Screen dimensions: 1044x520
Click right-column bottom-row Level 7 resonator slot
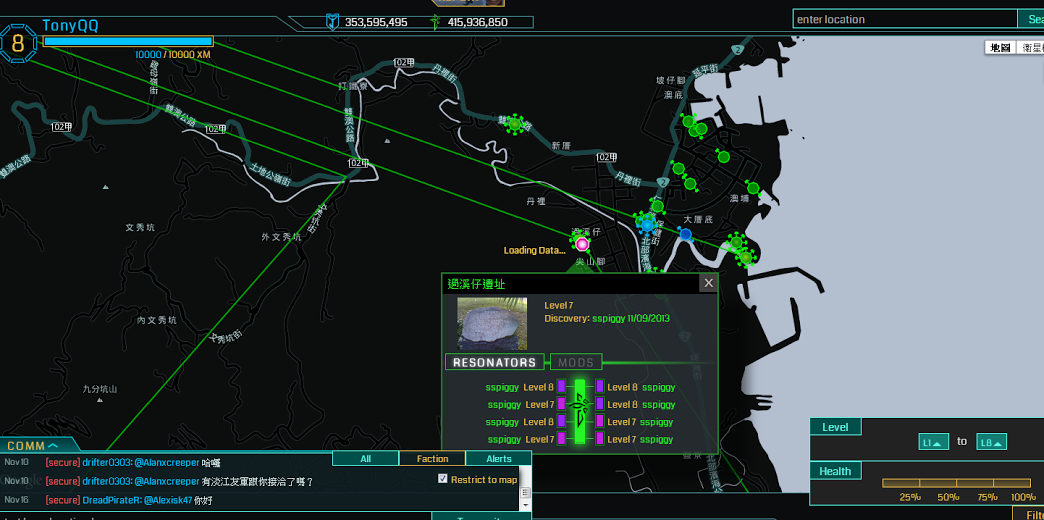pyautogui.click(x=600, y=439)
